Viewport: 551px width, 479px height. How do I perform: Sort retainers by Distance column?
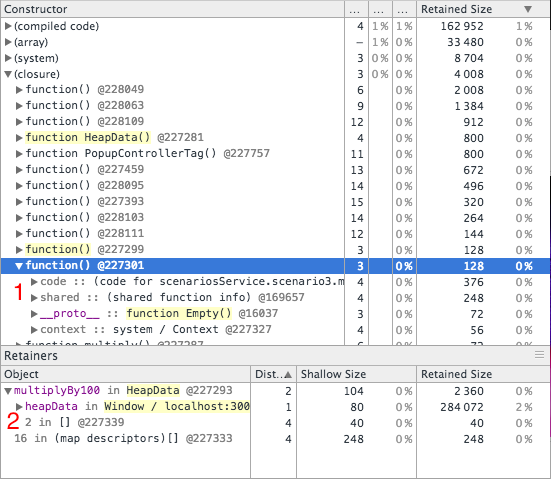click(273, 374)
